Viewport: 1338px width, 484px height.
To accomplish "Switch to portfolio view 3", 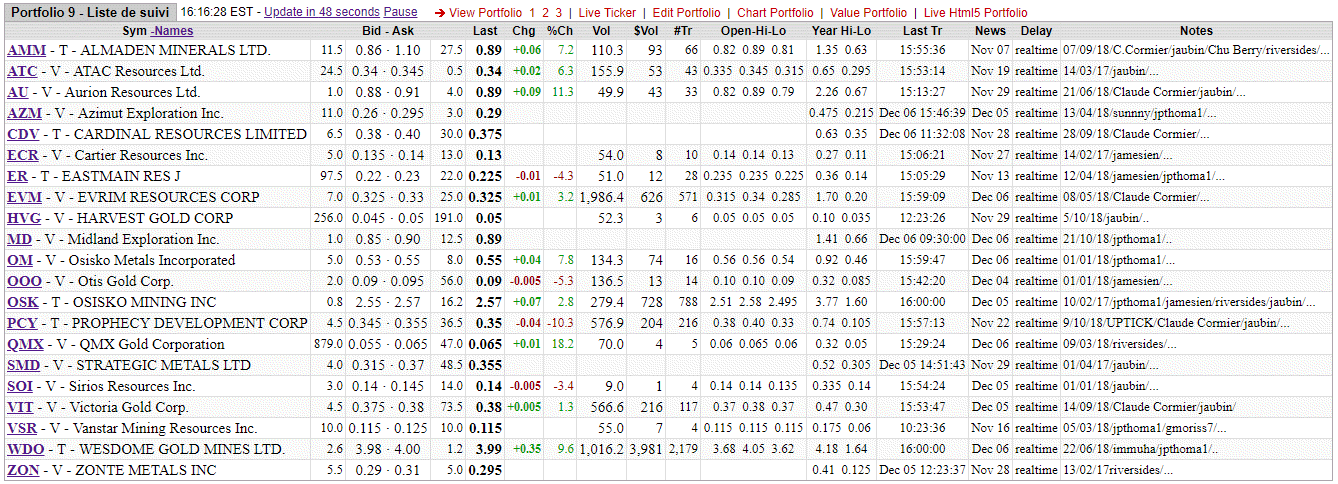I will click(559, 13).
